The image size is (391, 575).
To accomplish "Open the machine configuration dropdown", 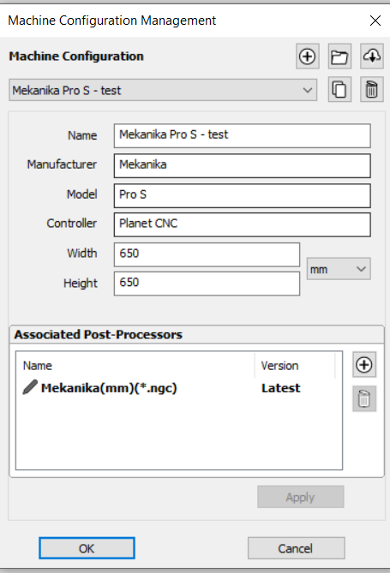I will (163, 90).
